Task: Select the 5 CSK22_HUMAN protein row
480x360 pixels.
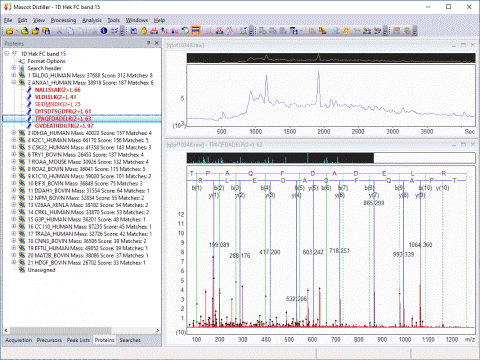Action: 89,147
